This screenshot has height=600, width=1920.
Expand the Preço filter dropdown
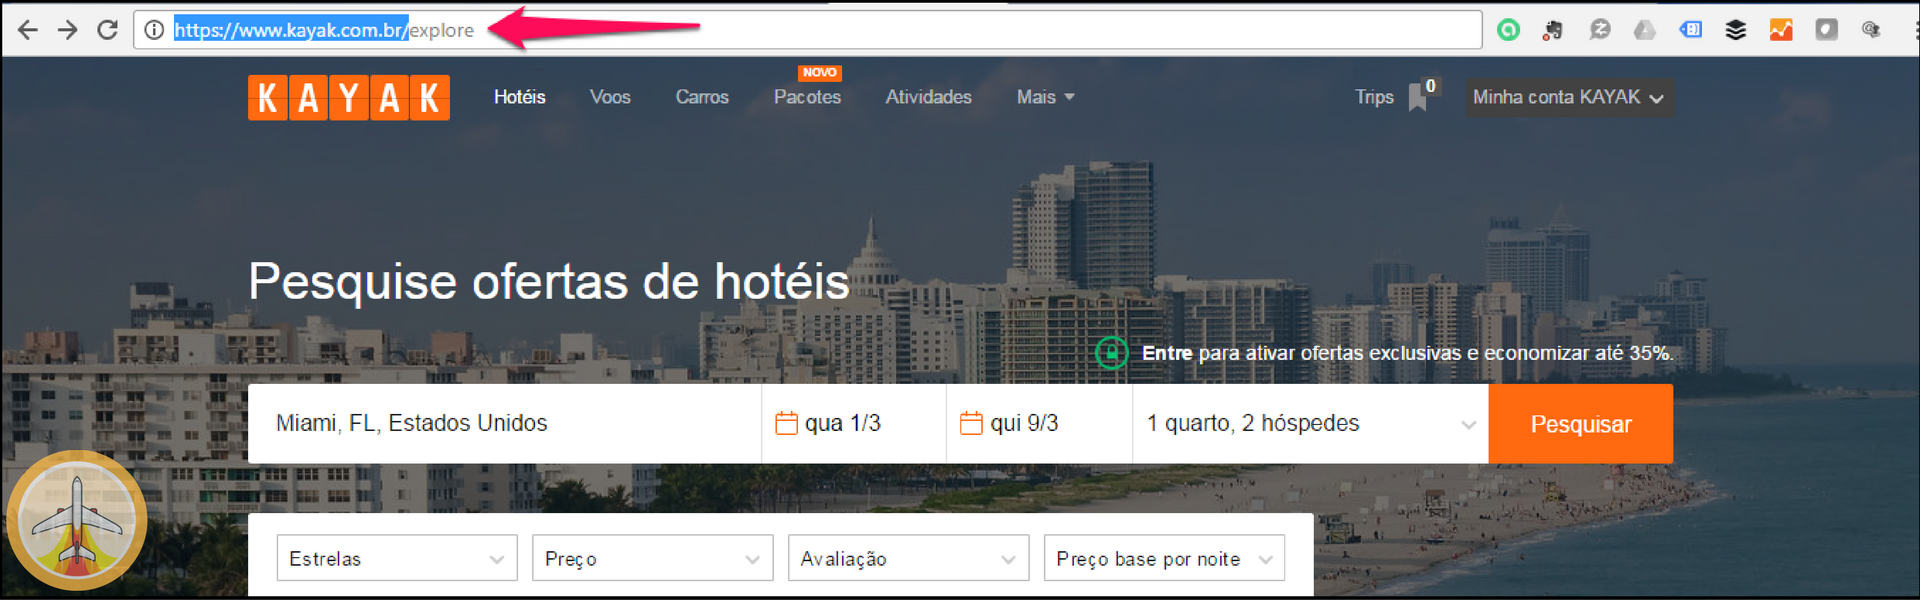[653, 558]
